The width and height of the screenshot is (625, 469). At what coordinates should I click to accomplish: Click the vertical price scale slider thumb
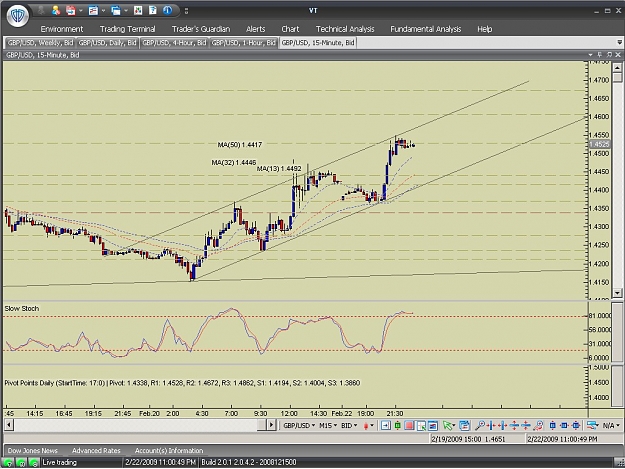tap(617, 77)
